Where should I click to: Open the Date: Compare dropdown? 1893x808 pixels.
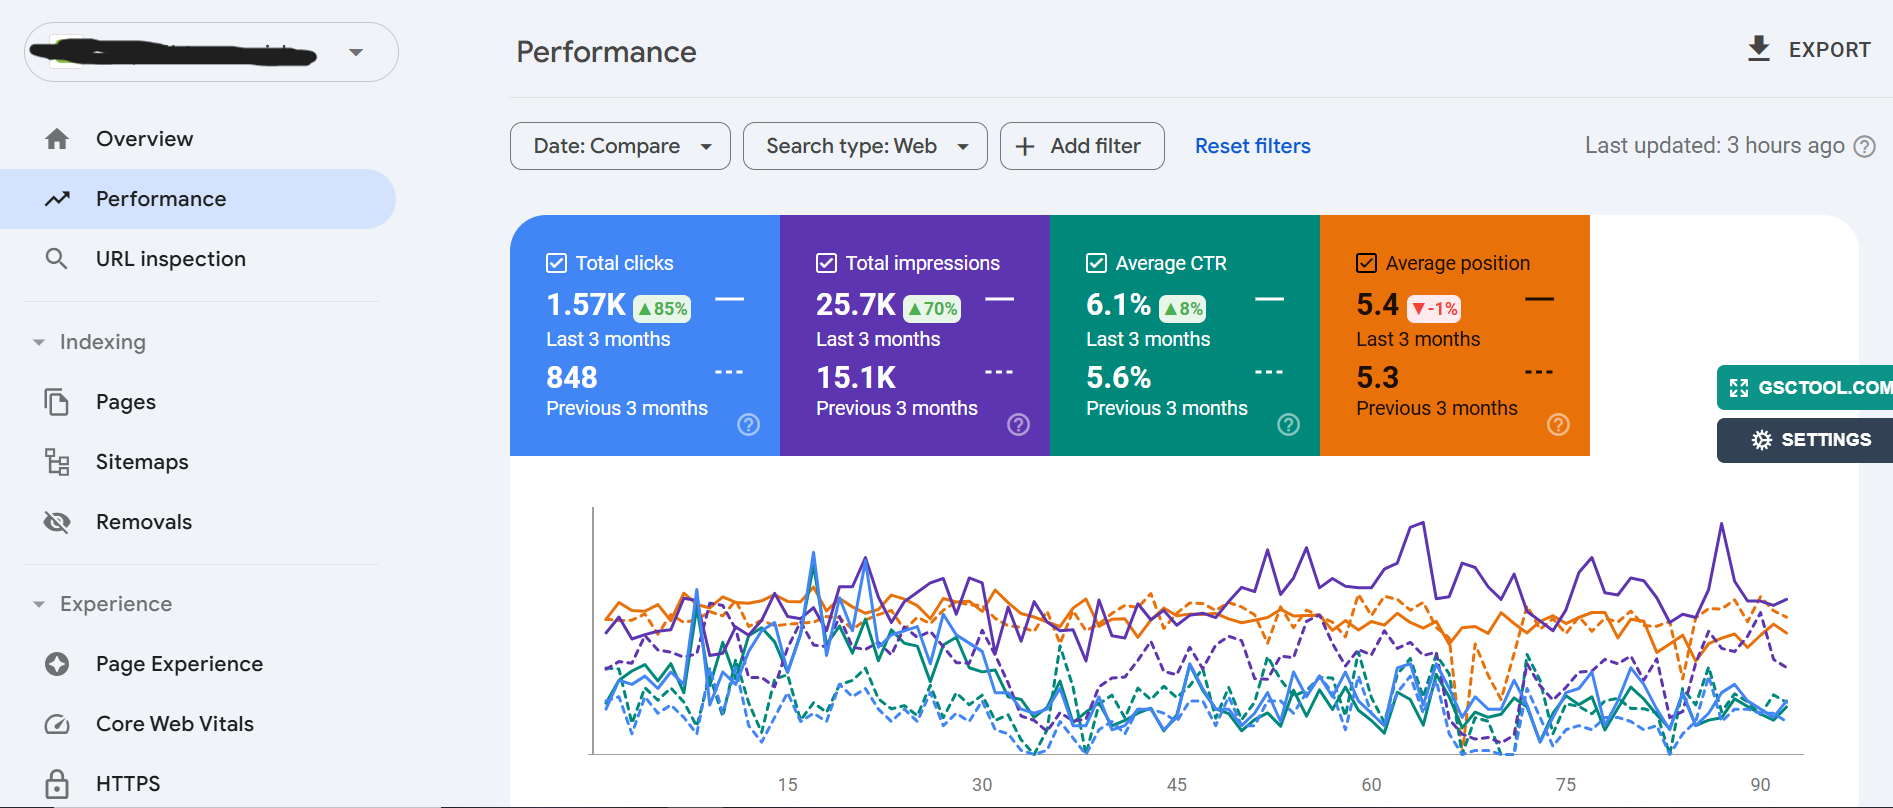[x=620, y=146]
